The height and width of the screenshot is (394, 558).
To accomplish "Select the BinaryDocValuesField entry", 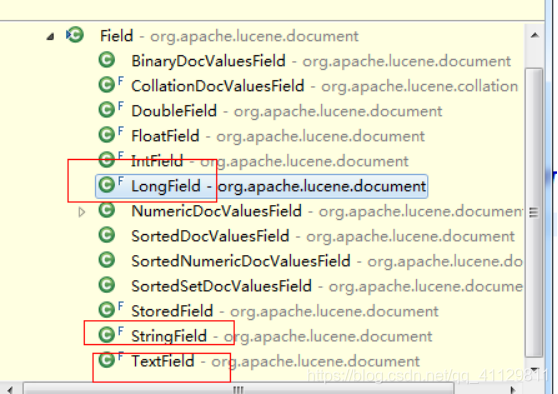I will 321,61.
